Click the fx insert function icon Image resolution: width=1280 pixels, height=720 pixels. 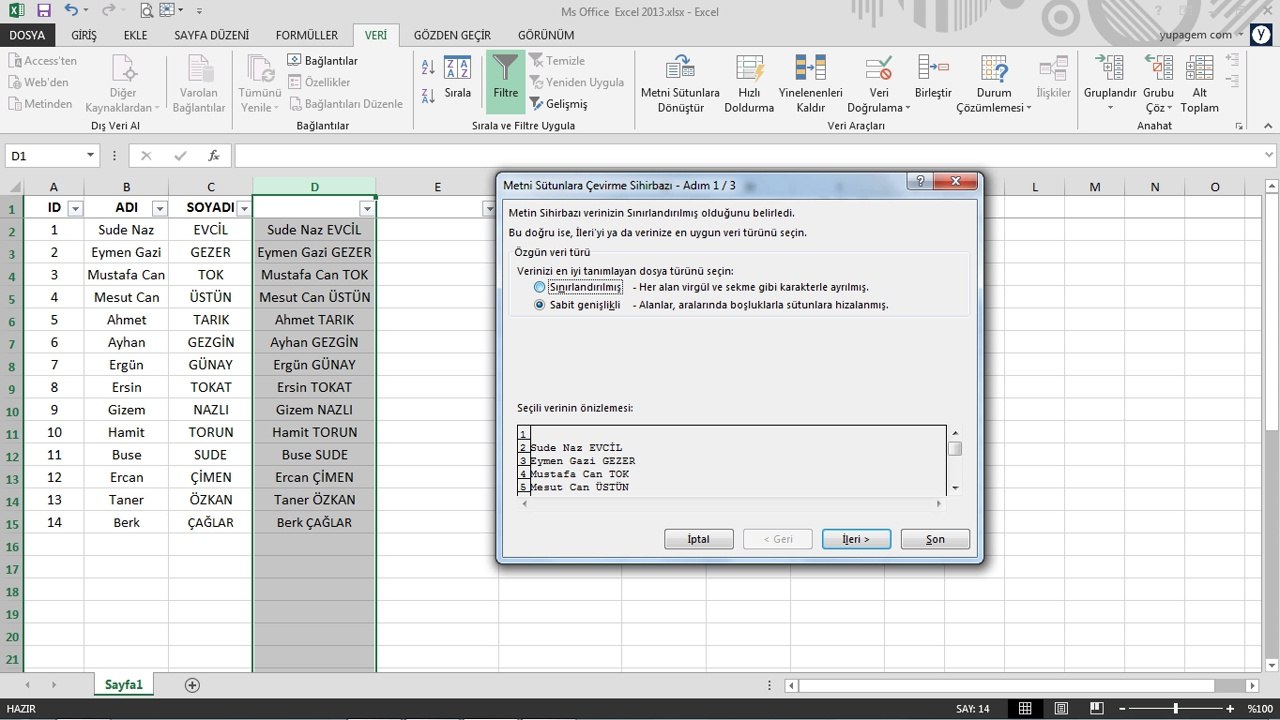214,156
